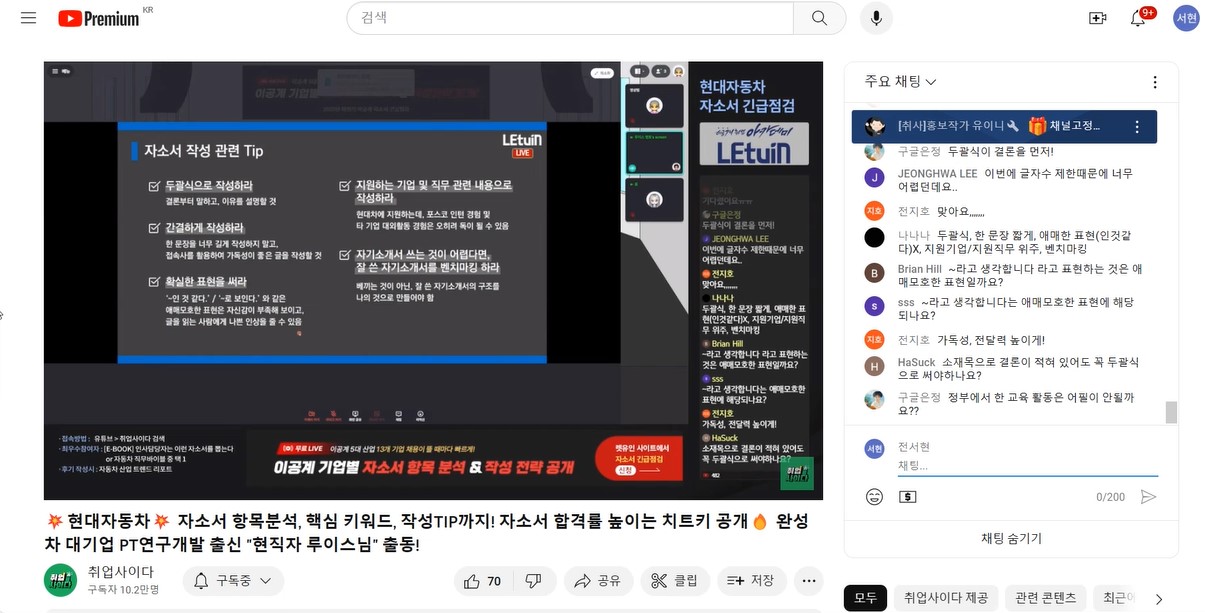
Task: Click sss's purple S avatar
Action: [x=875, y=306]
